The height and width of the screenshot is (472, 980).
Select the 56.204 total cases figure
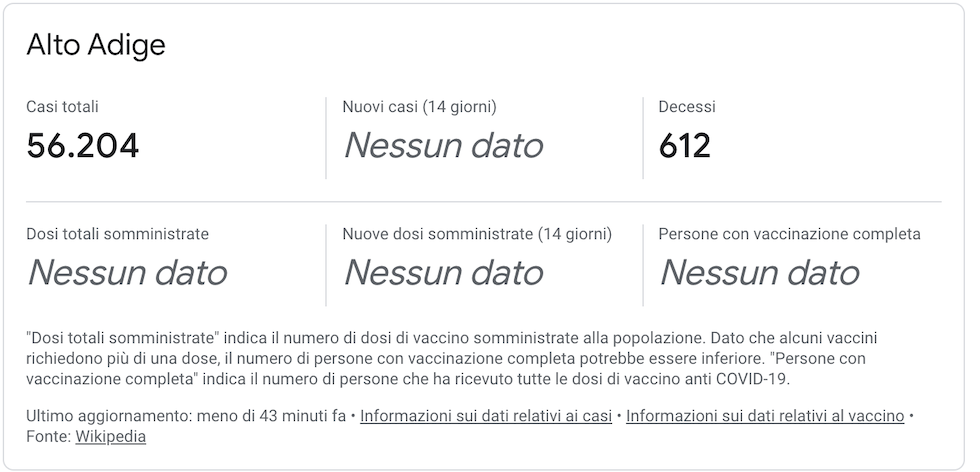pos(83,146)
